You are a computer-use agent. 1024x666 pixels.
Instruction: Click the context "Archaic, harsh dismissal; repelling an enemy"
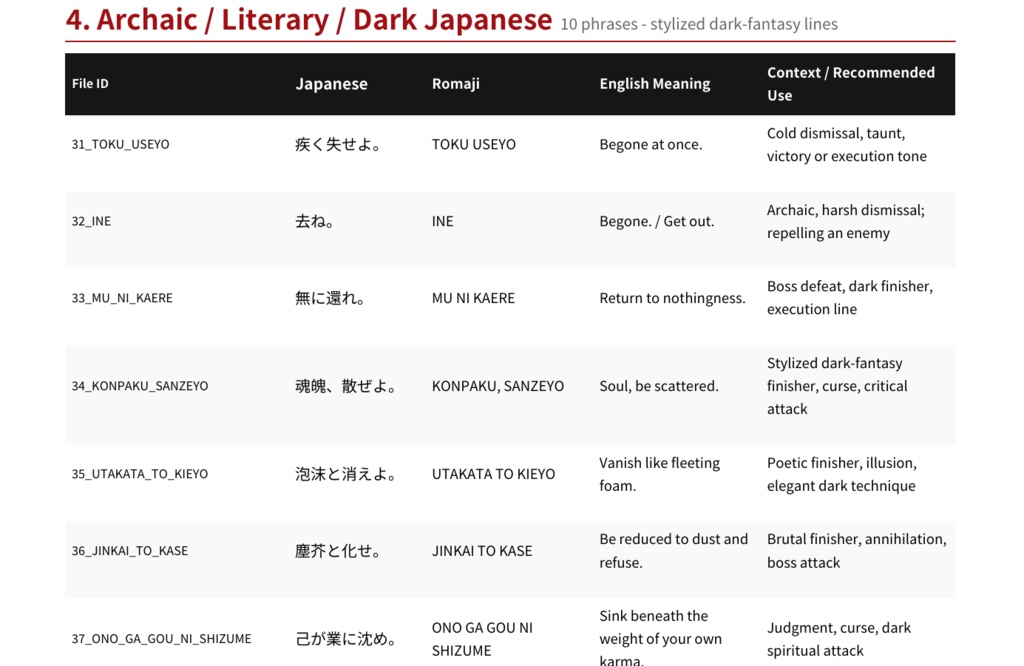click(846, 221)
